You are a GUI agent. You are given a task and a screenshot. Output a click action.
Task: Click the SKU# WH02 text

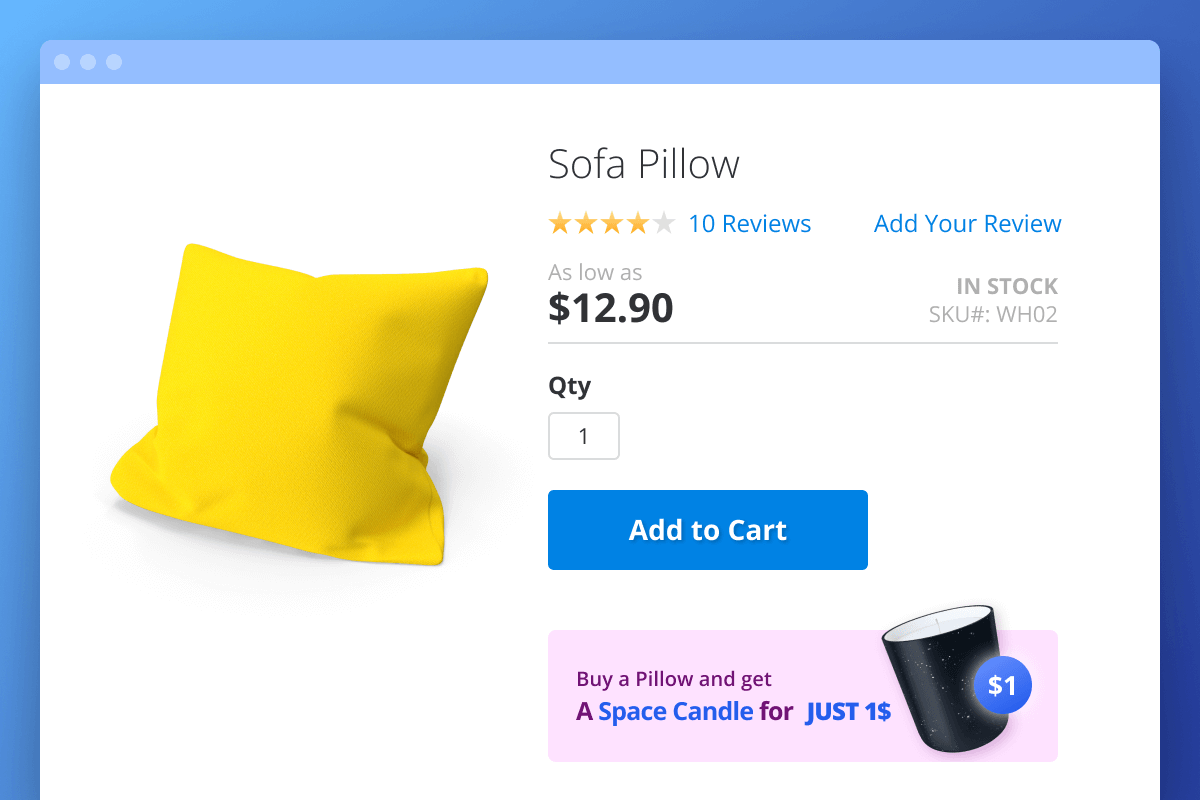tap(993, 315)
